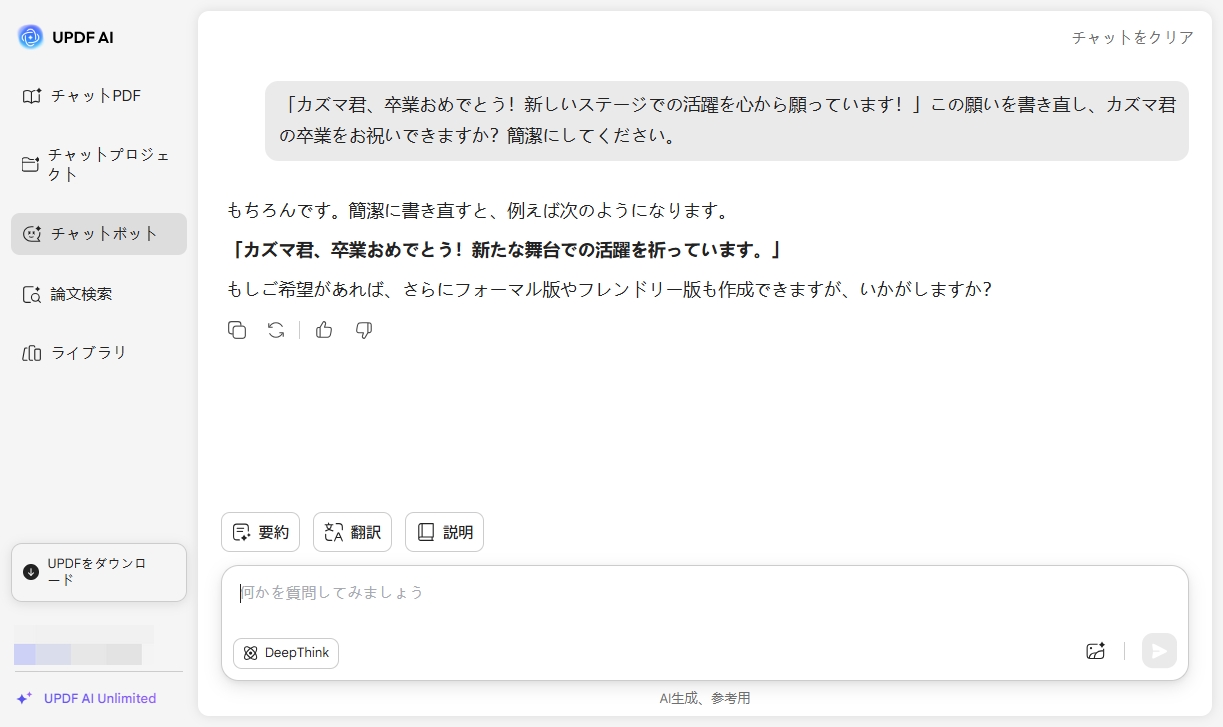Click the チャットをクリア link
Screen dimensions: 1223x727
pos(1132,37)
